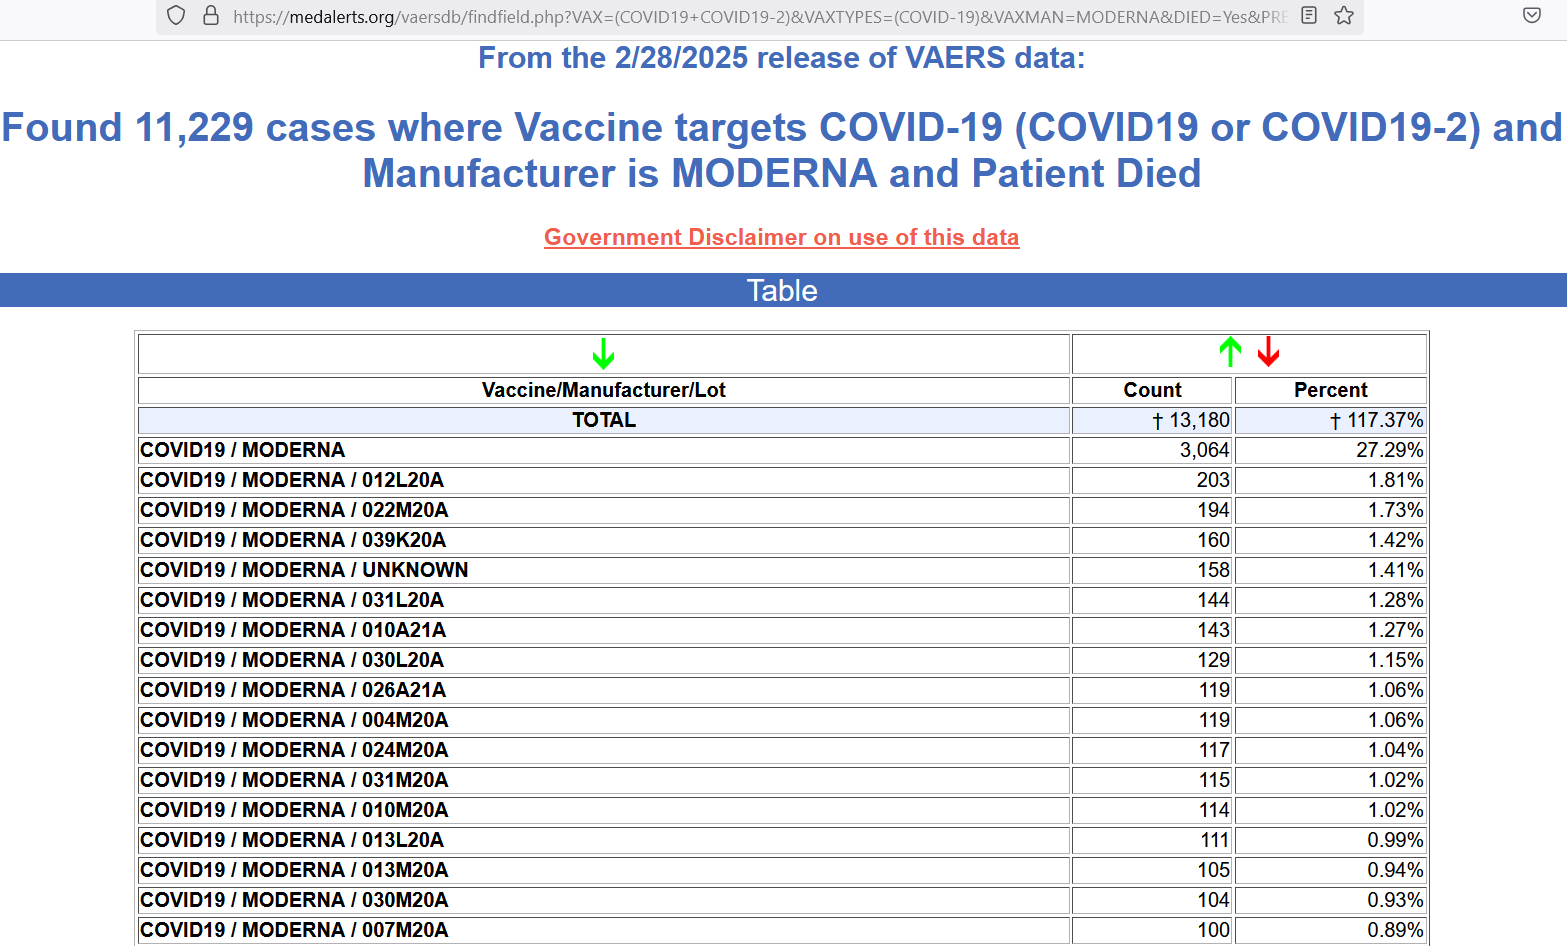
Task: Click percent value 1.27%
Action: pyautogui.click(x=1395, y=630)
